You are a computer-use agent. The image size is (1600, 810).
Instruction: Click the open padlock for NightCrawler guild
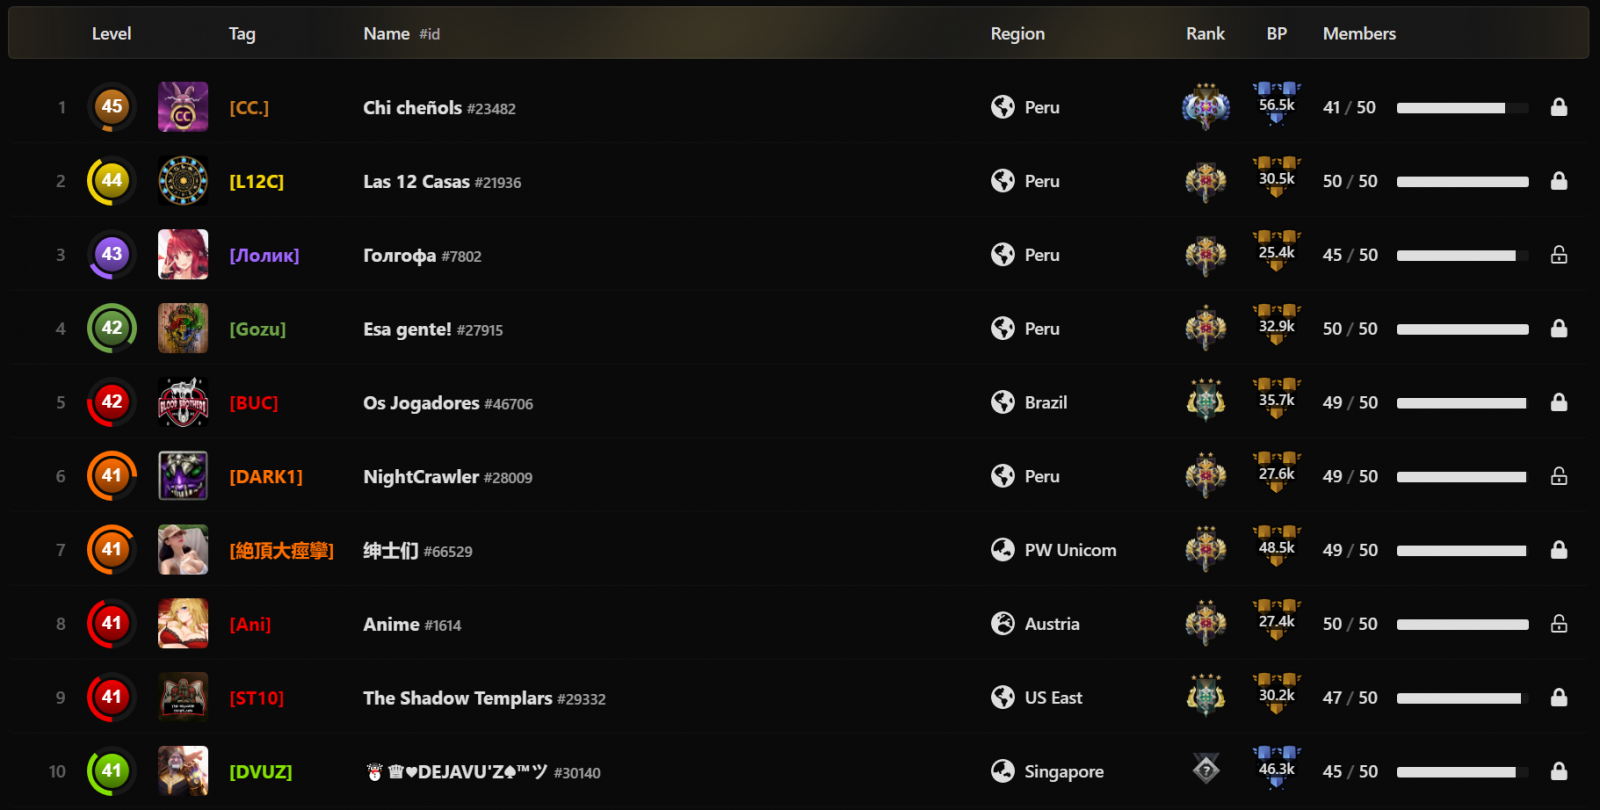tap(1558, 476)
